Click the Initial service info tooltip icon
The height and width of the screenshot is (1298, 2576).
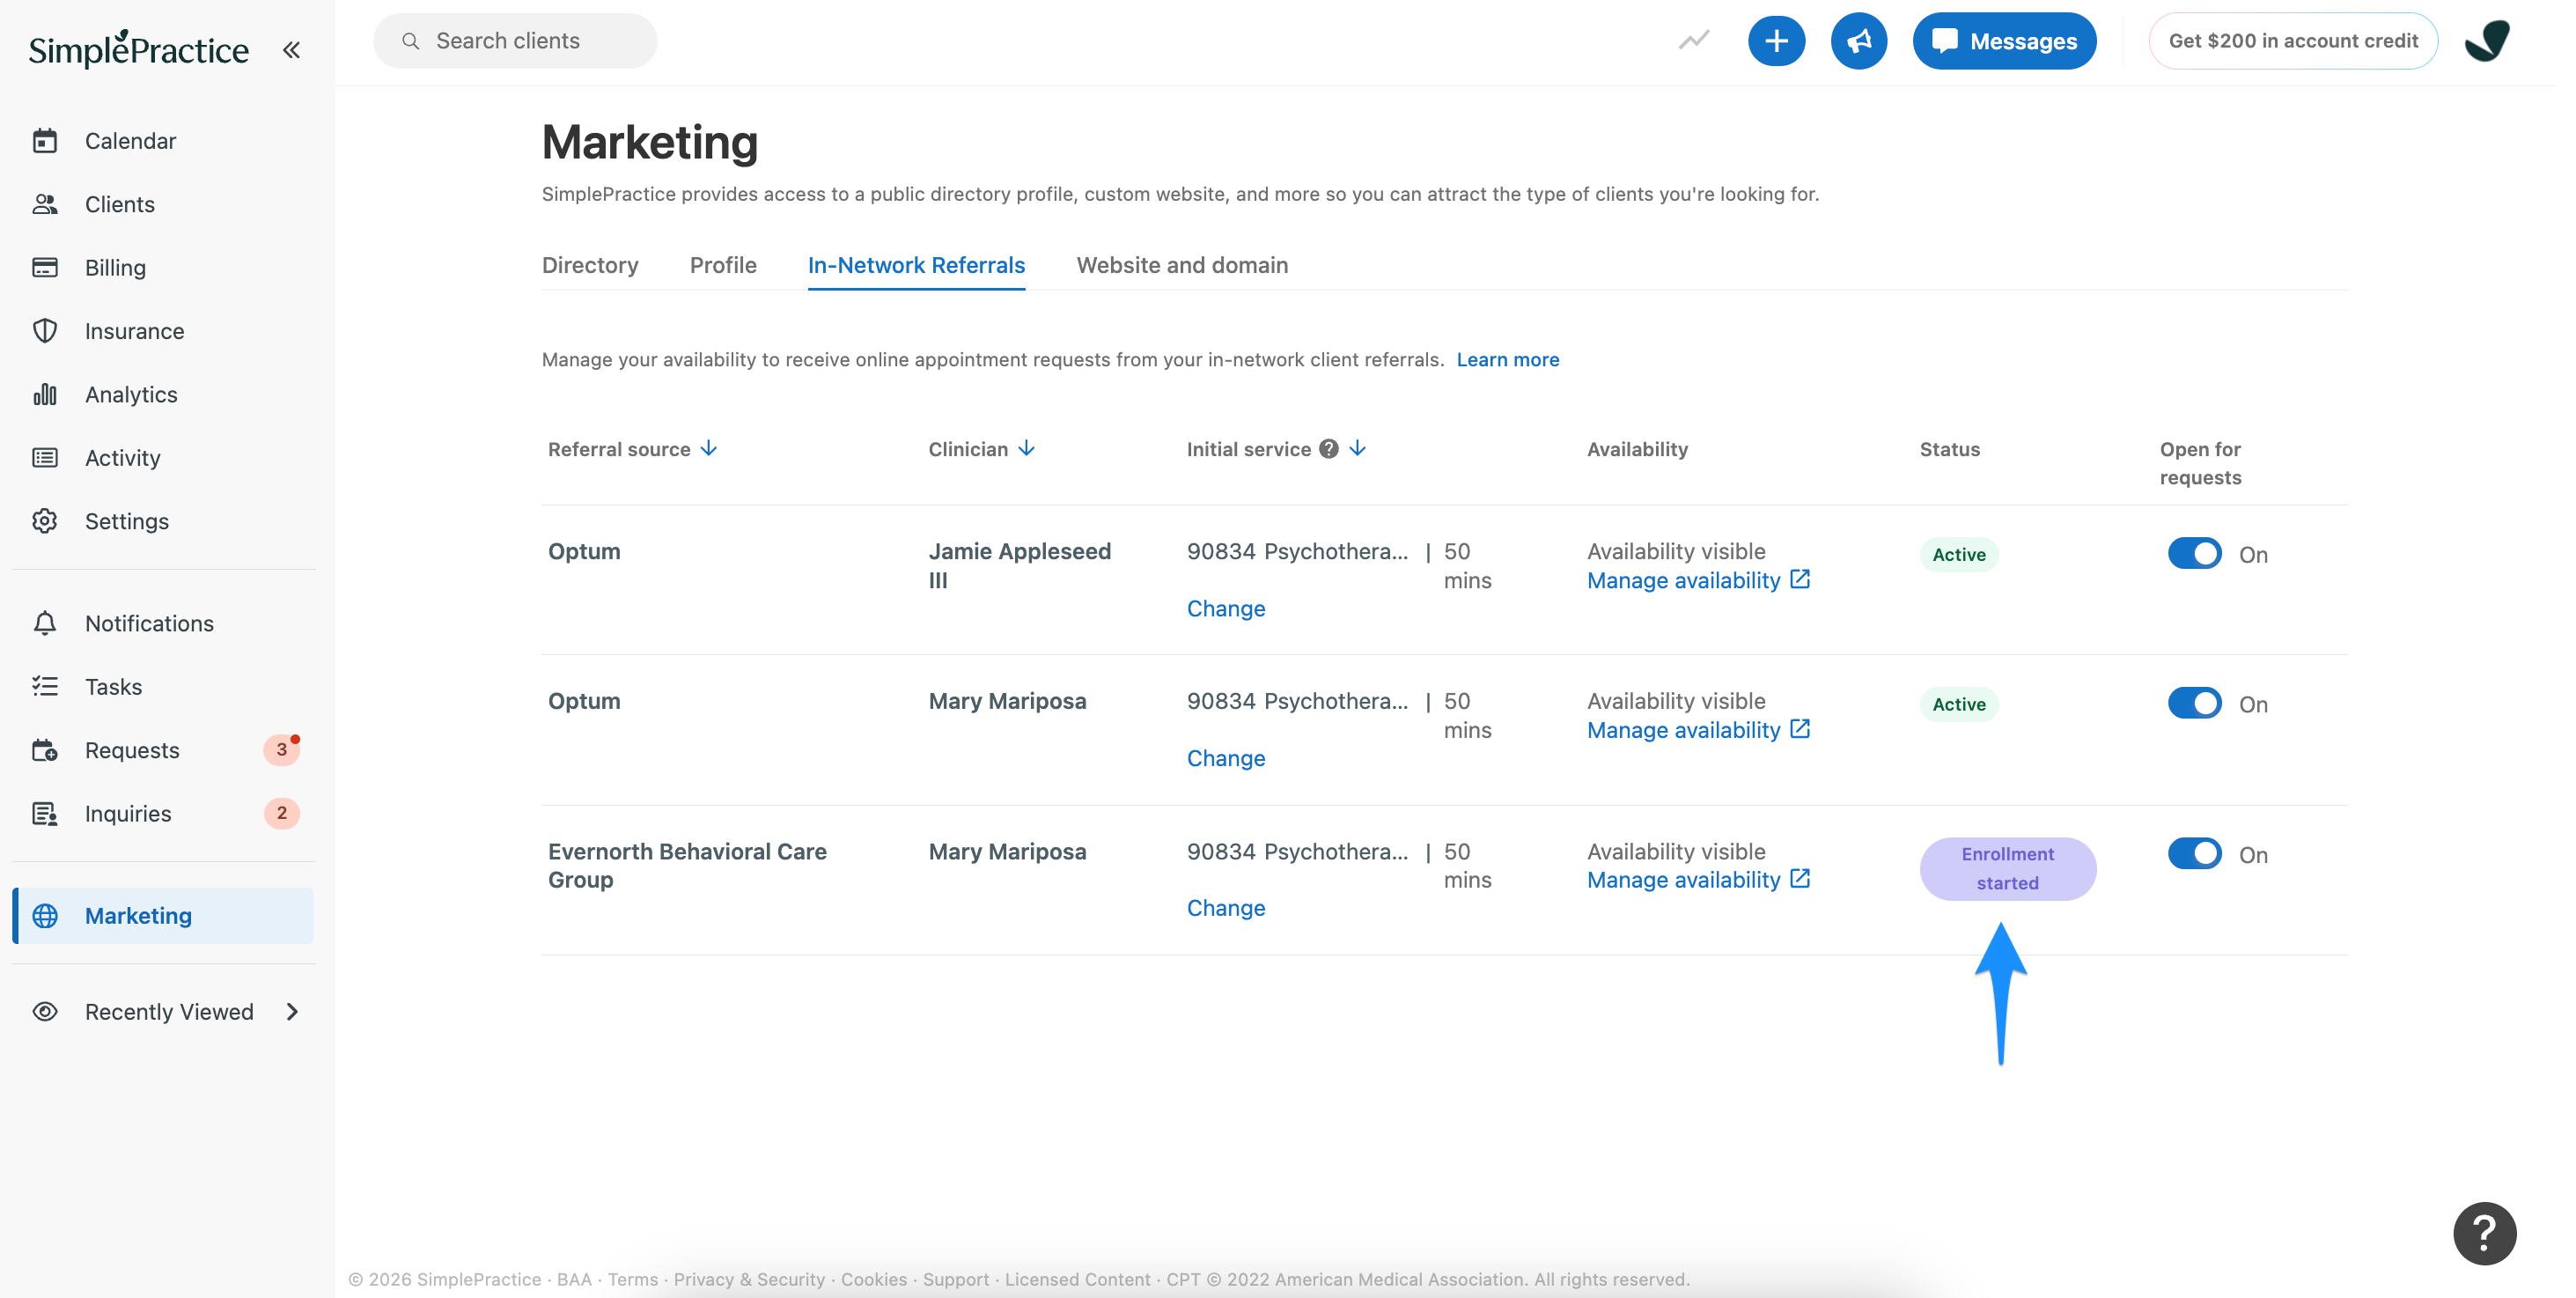click(x=1328, y=449)
